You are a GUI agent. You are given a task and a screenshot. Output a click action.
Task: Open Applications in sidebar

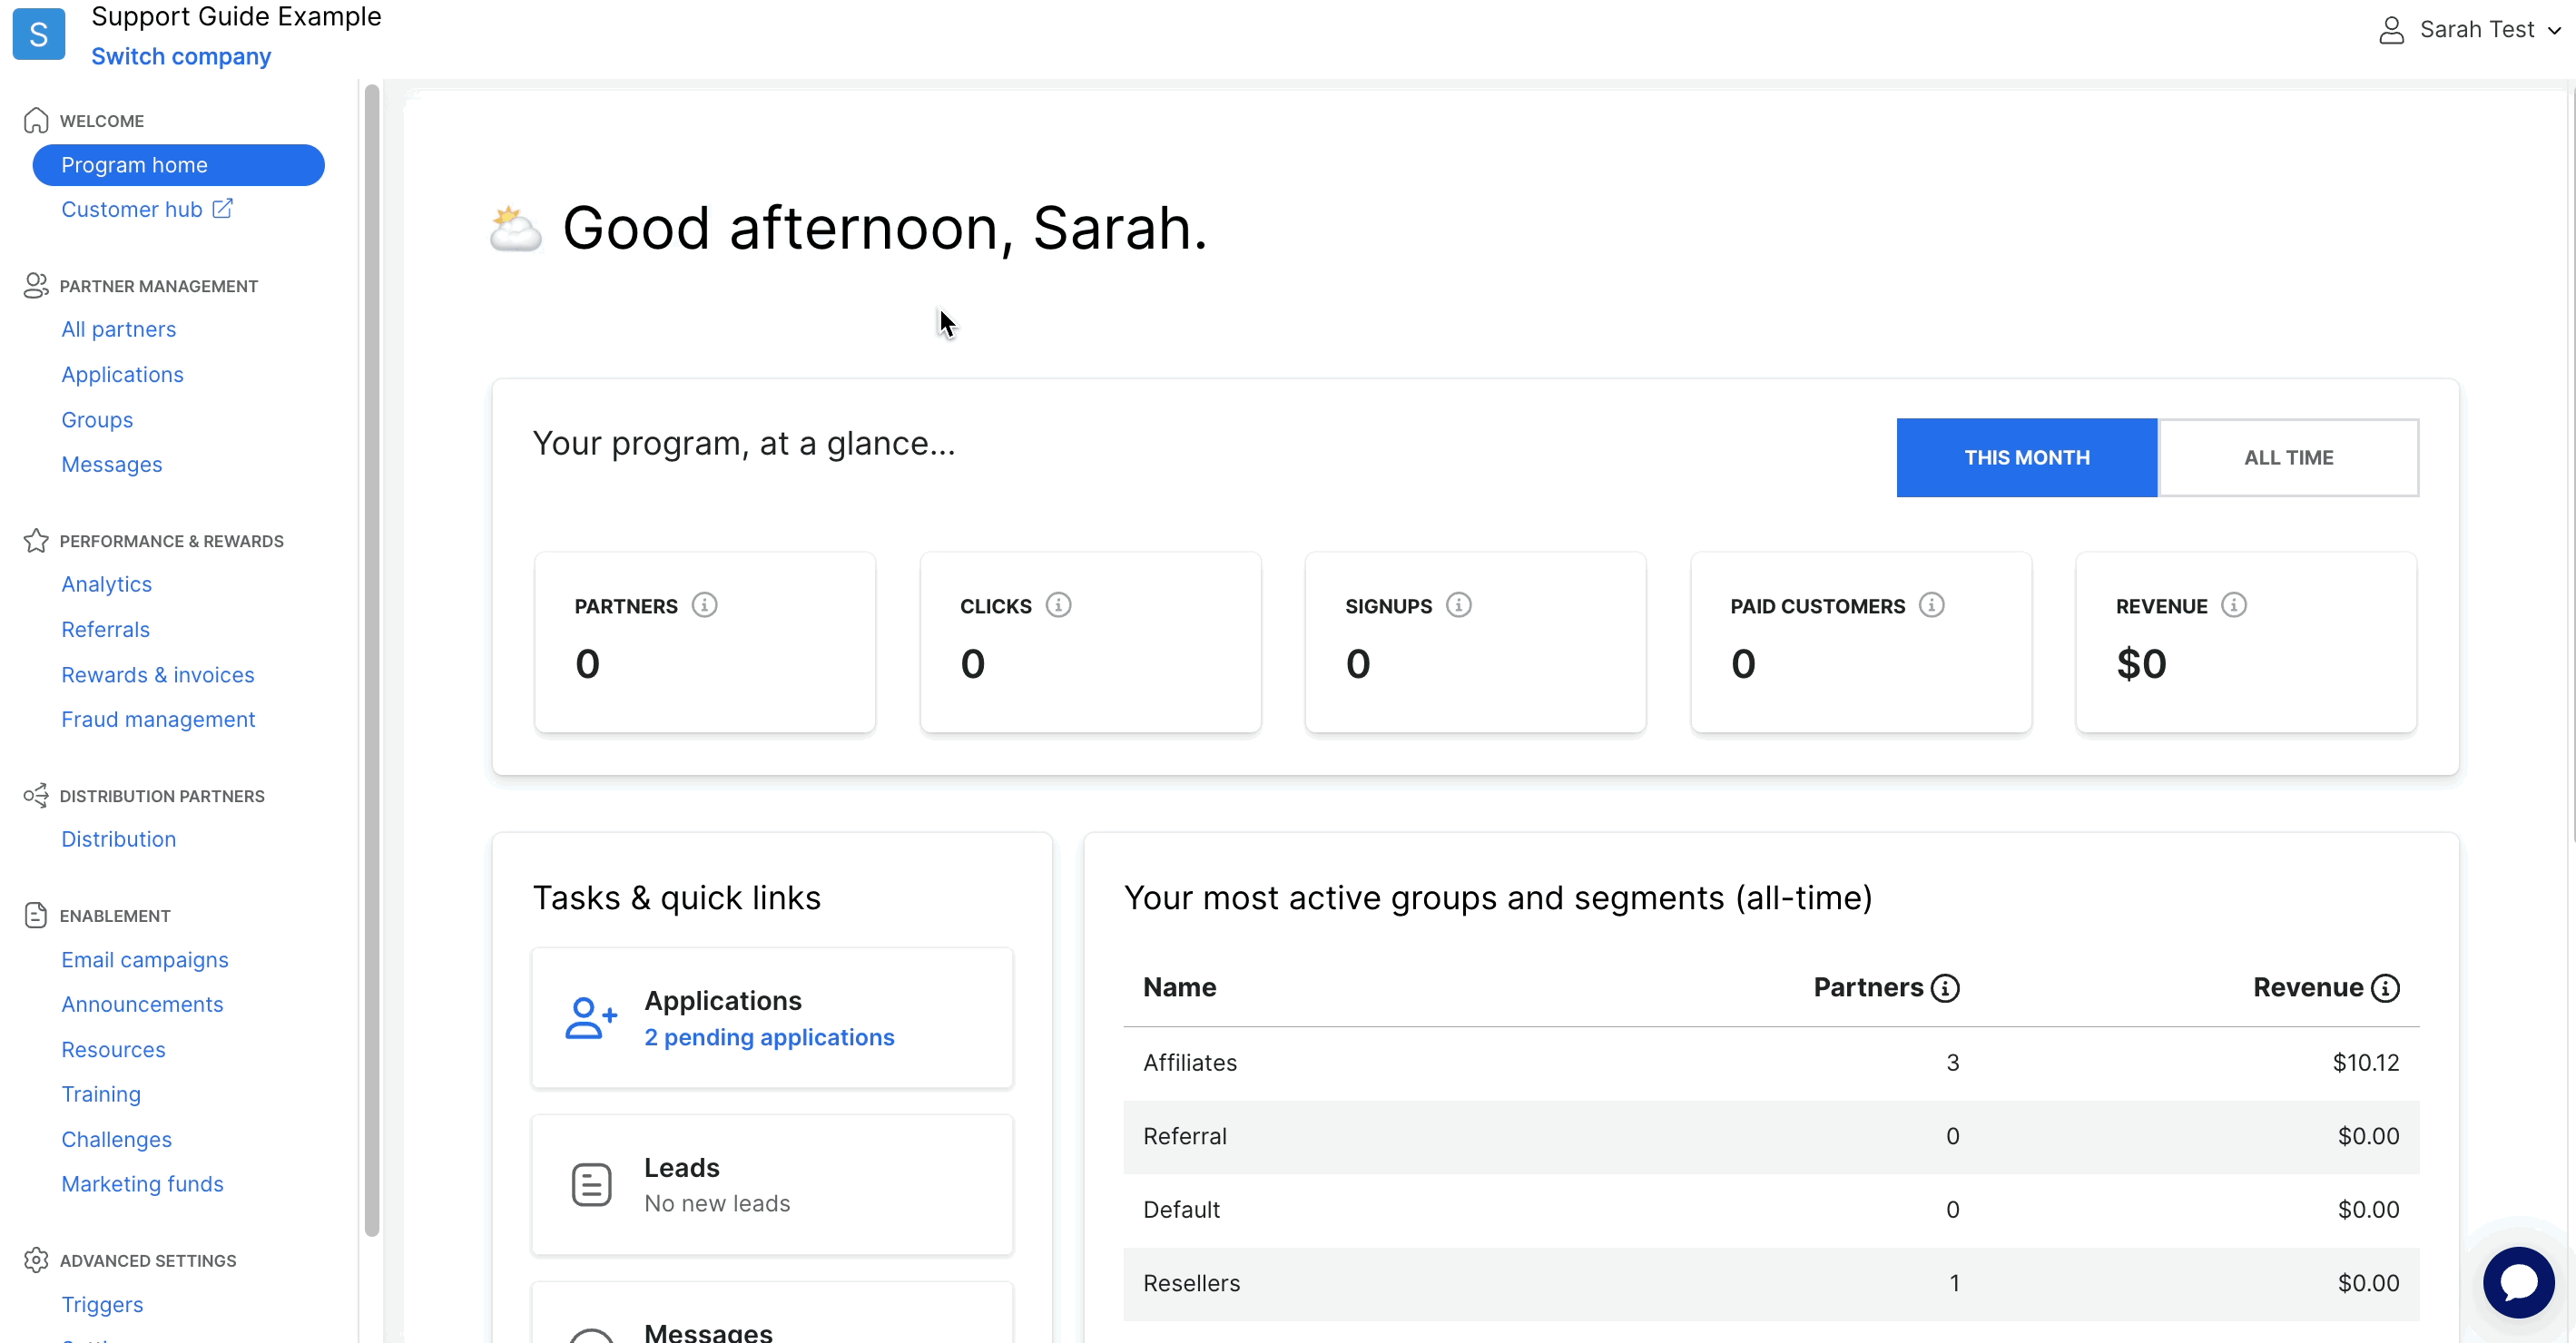(x=122, y=374)
